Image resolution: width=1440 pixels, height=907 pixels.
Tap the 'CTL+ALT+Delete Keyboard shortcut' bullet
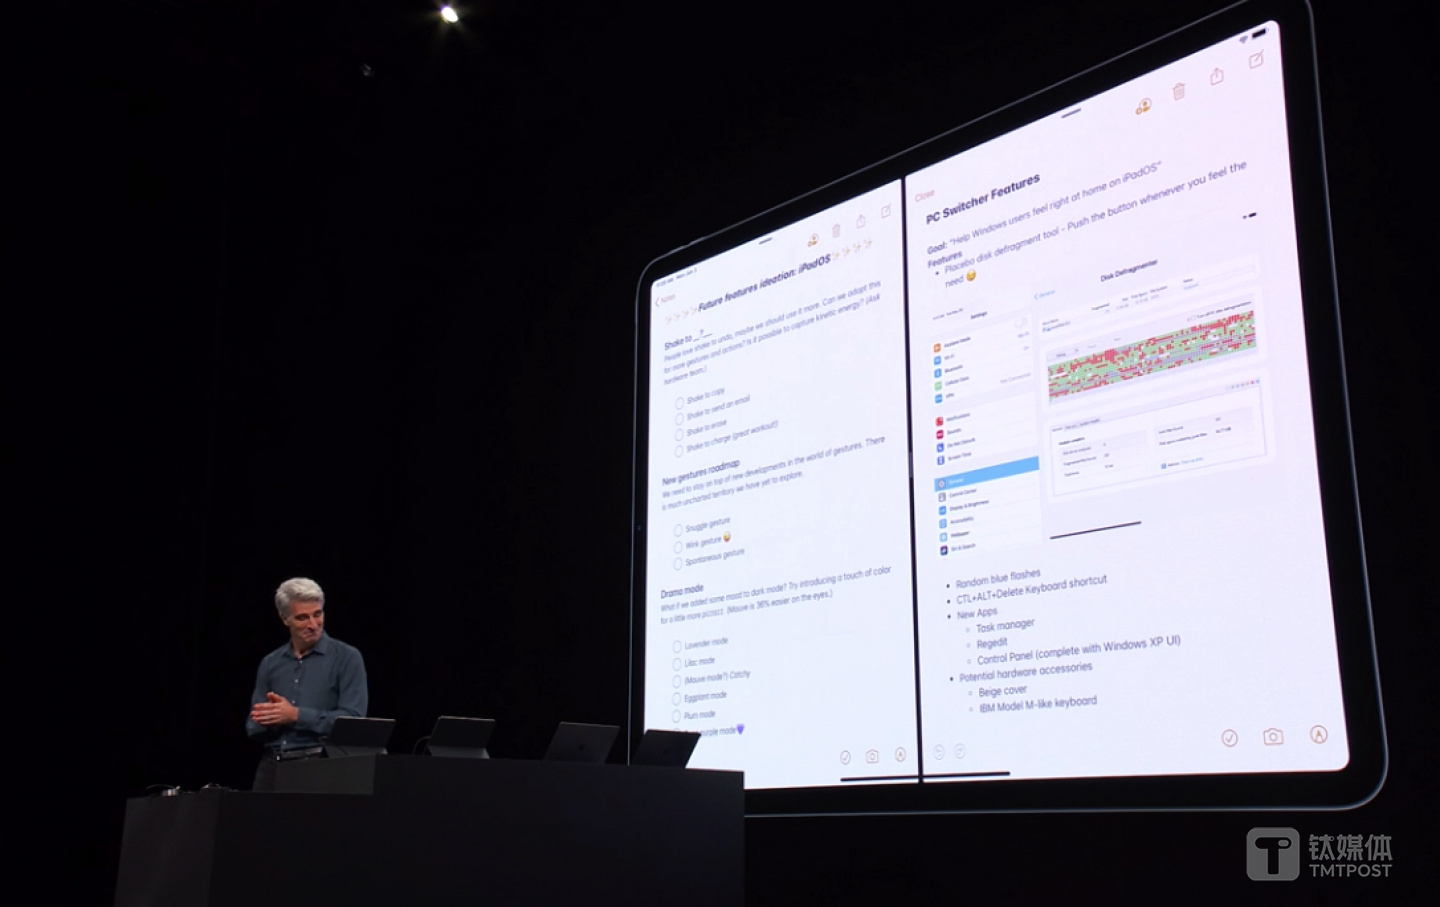(1031, 590)
